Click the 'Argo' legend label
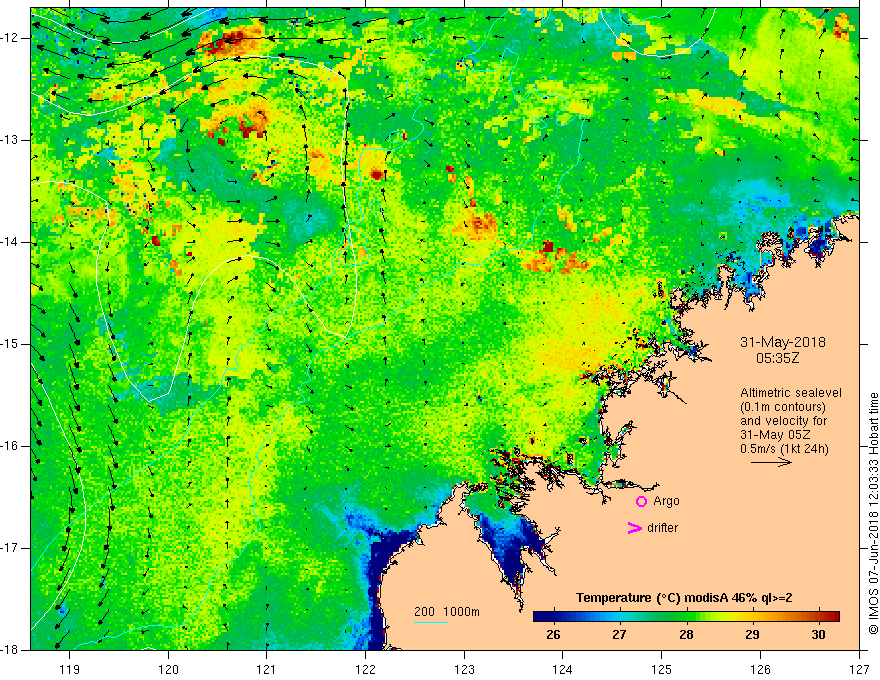880x680 pixels. click(666, 501)
